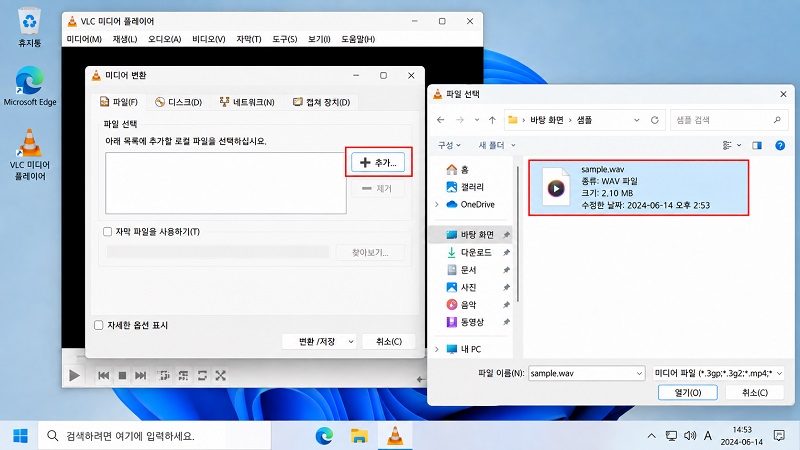This screenshot has width=800, height=450.
Task: Select the VLC 미디어 플레이어 desktop shortcut
Action: (x=30, y=155)
